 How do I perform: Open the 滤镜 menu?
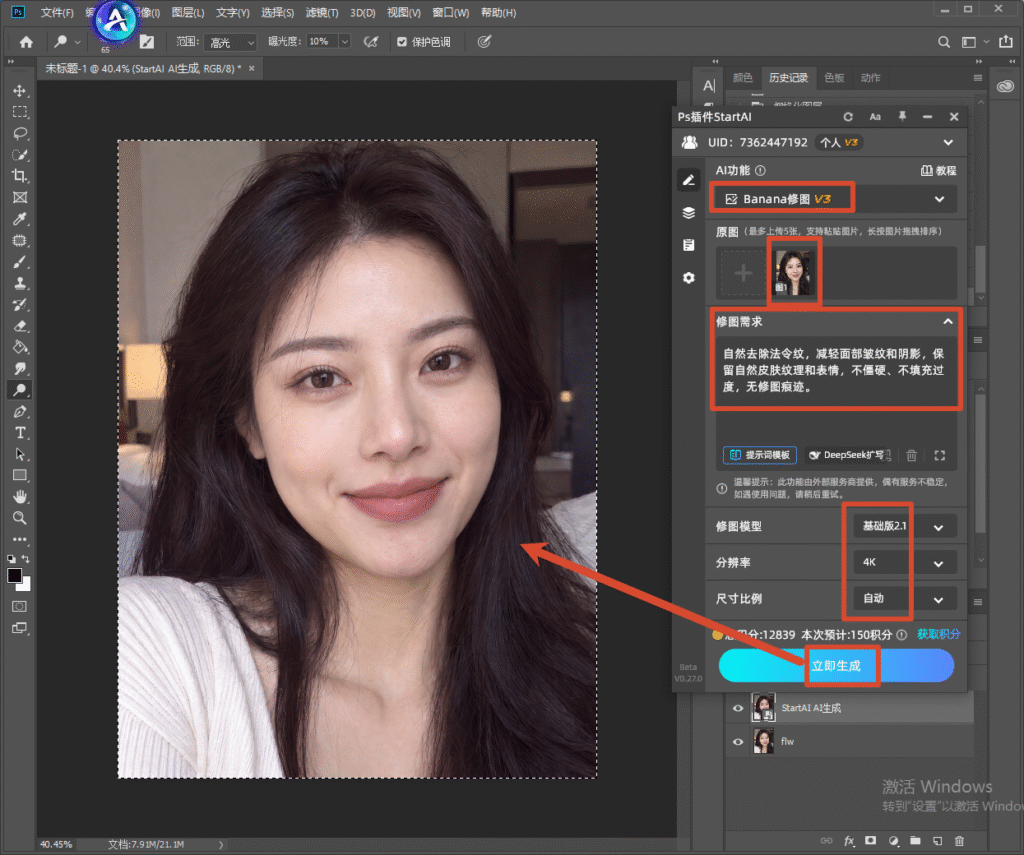click(322, 12)
